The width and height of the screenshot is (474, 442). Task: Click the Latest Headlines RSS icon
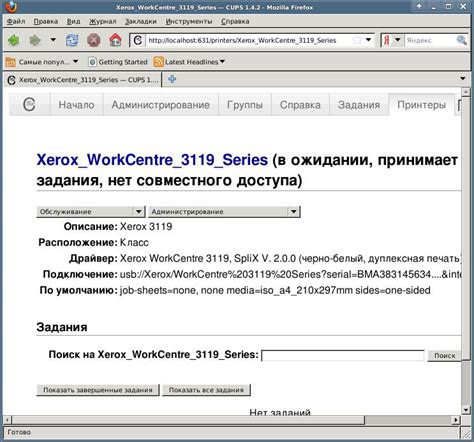pos(158,62)
